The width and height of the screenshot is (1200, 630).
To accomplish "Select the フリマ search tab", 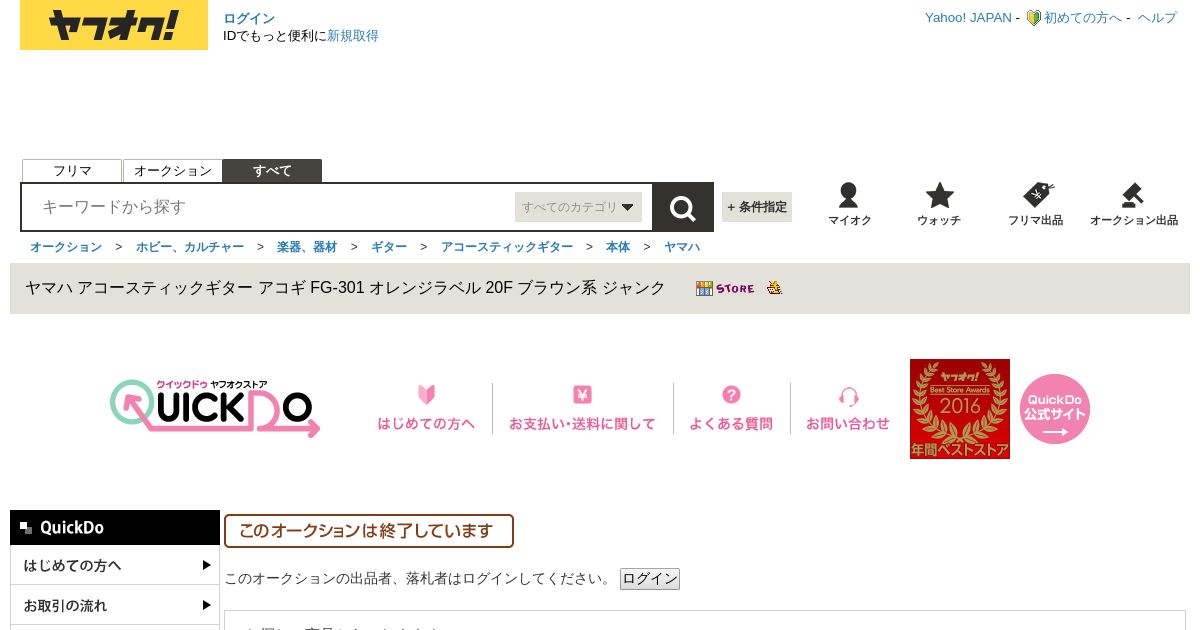I will tap(72, 171).
